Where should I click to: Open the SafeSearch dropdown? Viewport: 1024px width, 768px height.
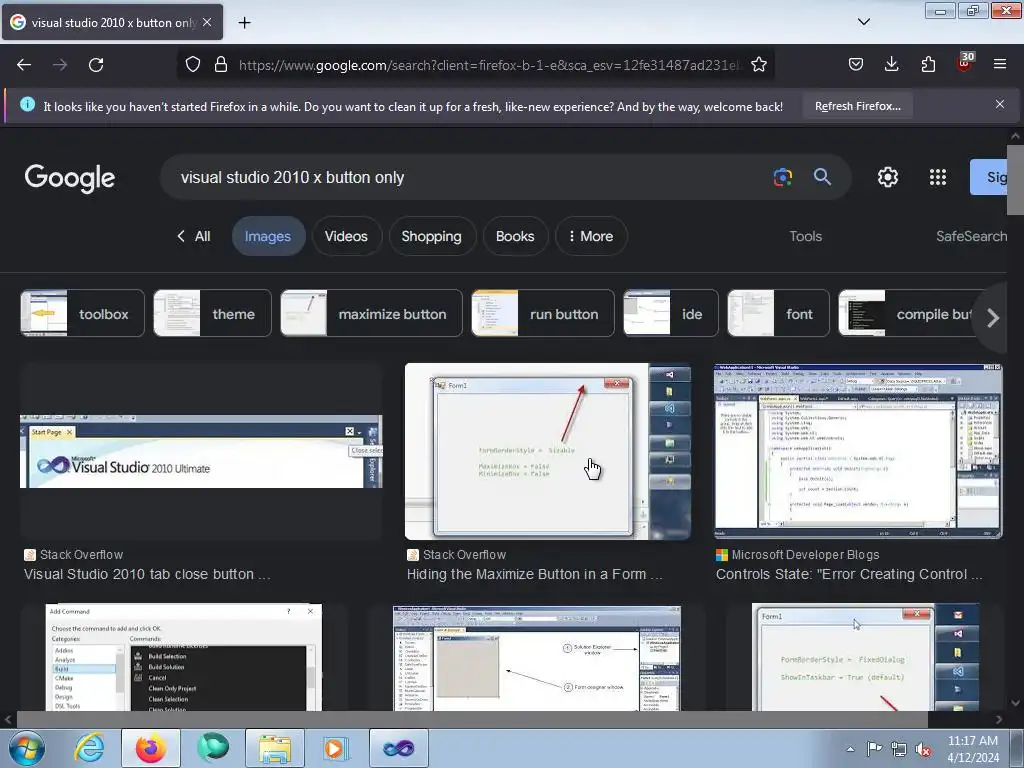971,236
